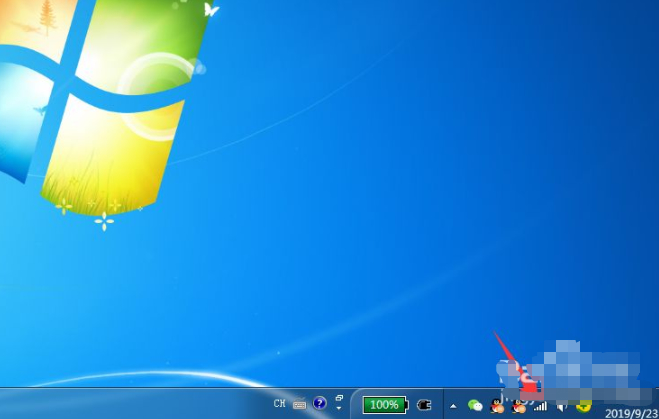Open the keyboard icon in language bar
Image resolution: width=659 pixels, height=419 pixels.
(299, 405)
